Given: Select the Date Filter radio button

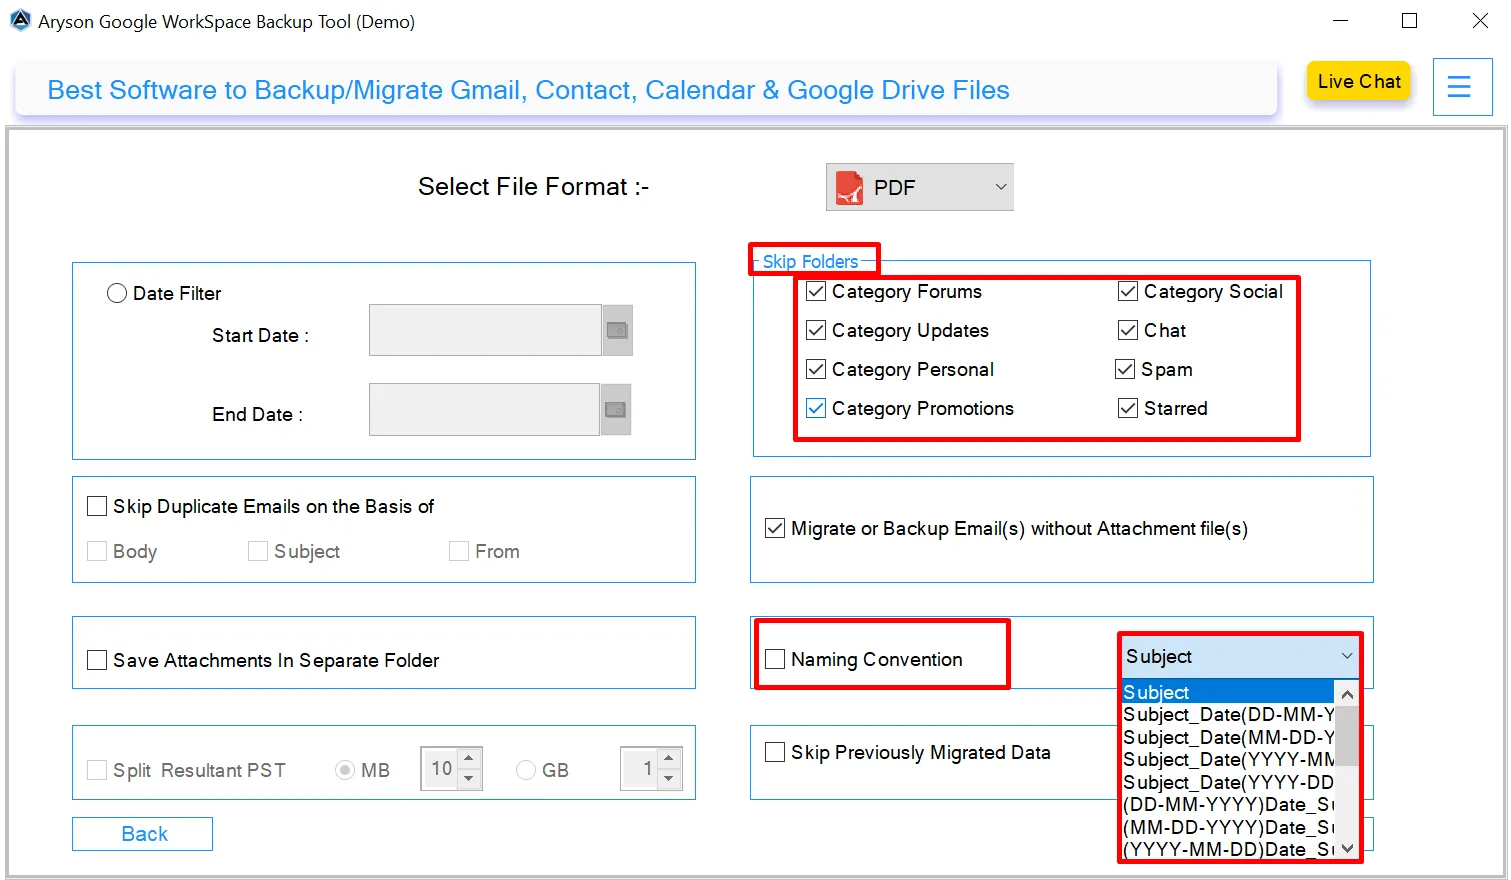Looking at the screenshot, I should 117,293.
